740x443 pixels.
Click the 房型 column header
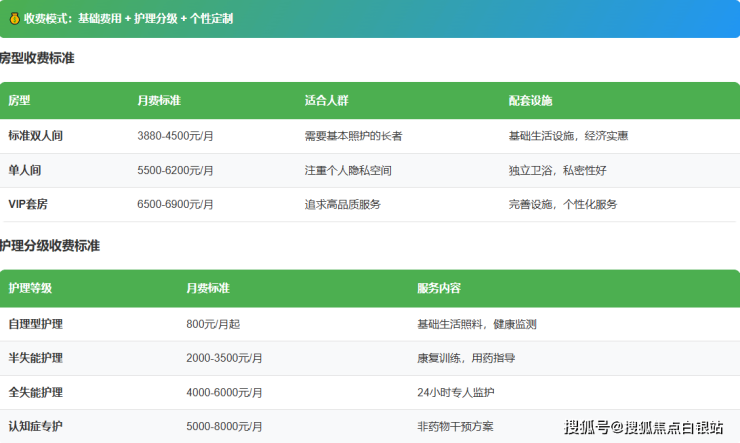pos(19,101)
